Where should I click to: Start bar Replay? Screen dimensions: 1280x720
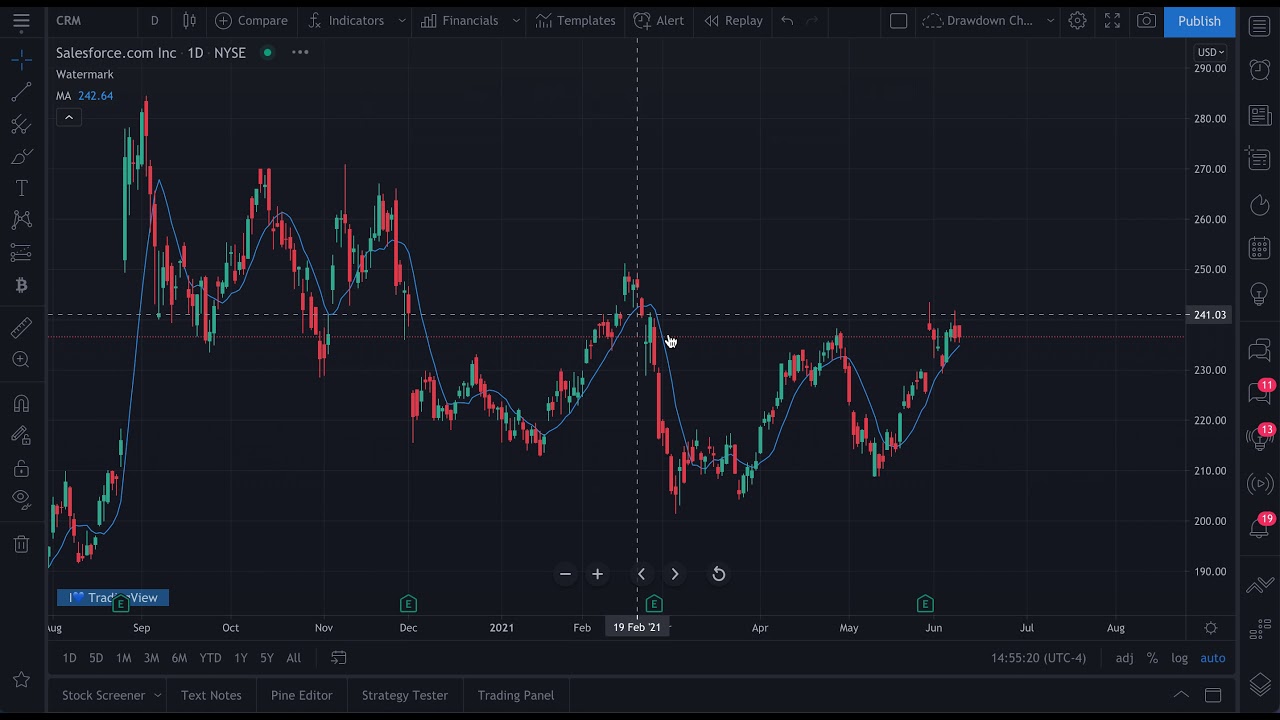click(x=733, y=20)
